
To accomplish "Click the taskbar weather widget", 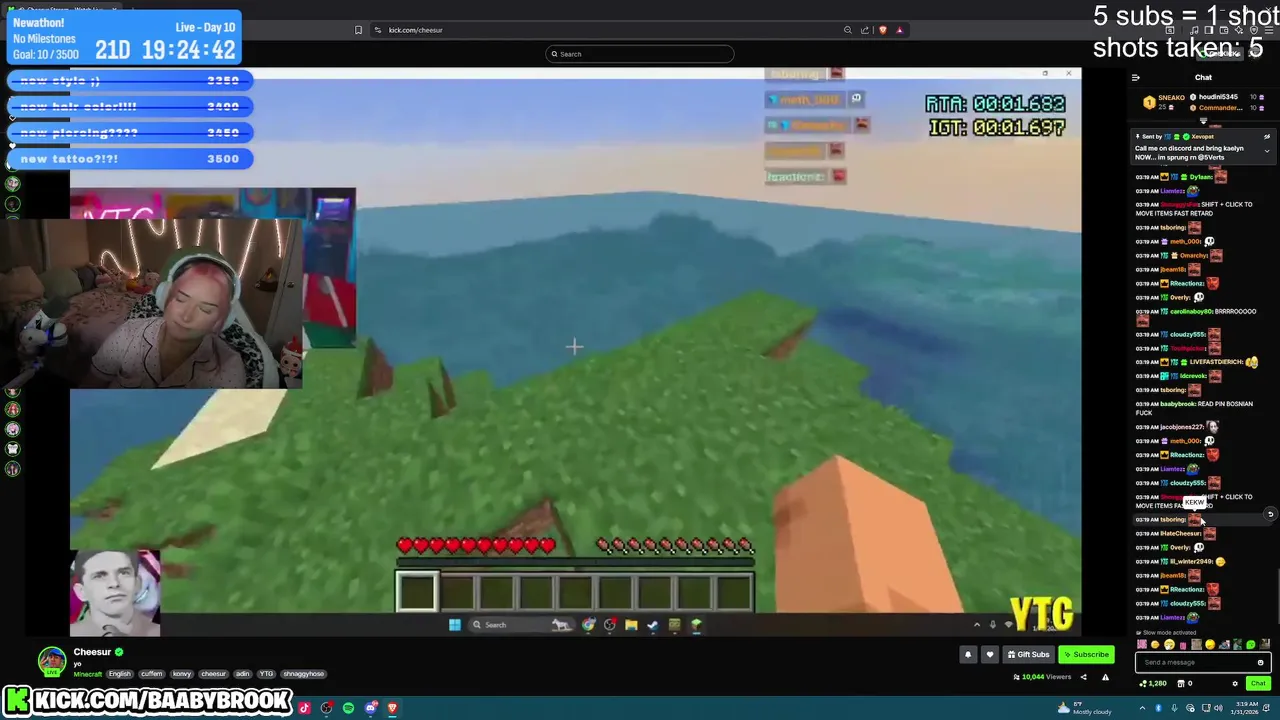I will [1085, 708].
